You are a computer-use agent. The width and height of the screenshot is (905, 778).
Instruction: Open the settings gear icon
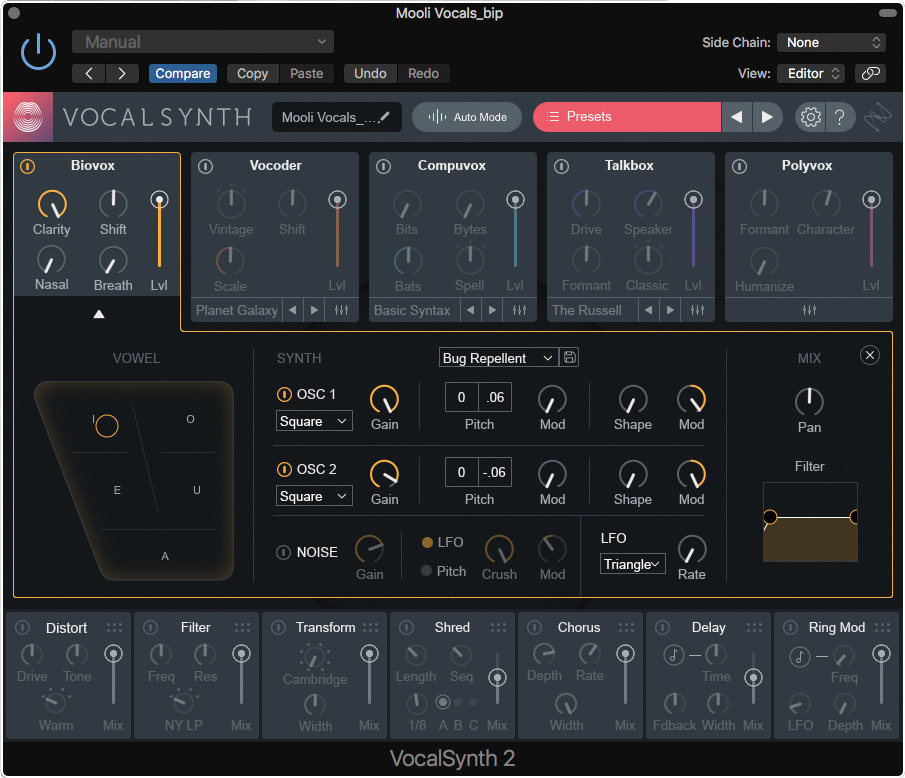point(810,117)
